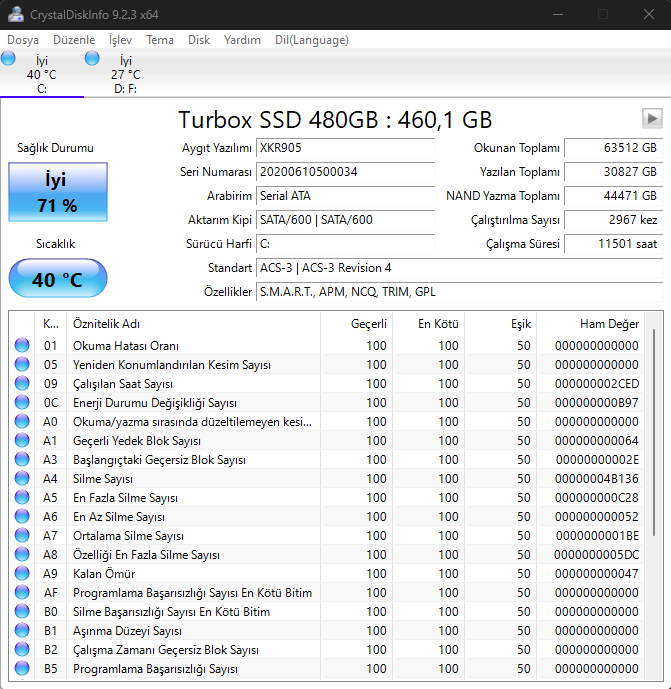The image size is (671, 689).
Task: Click the next disk arrow button
Action: pos(652,119)
